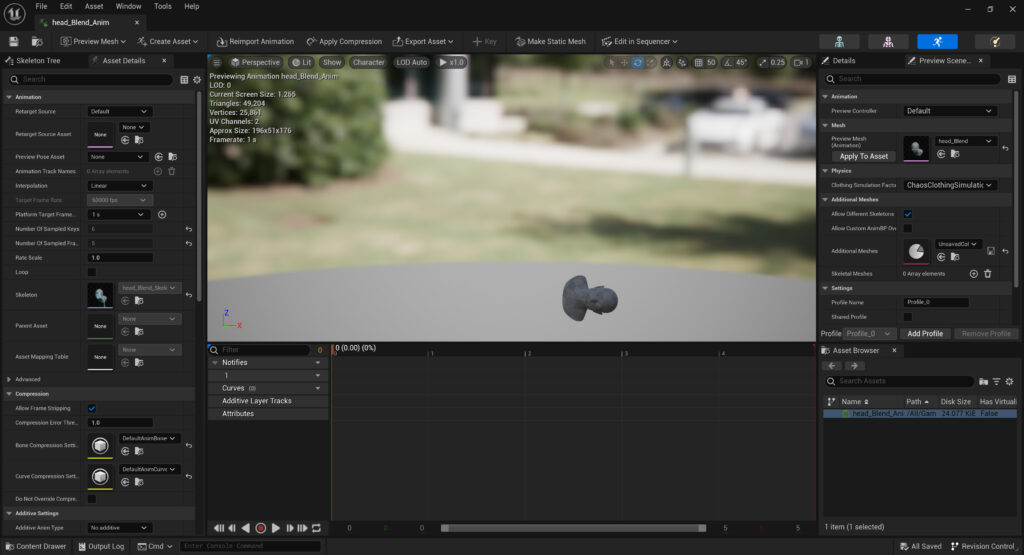The width and height of the screenshot is (1024, 555).
Task: Open the viewport hamburger options menu
Action: tap(217, 62)
